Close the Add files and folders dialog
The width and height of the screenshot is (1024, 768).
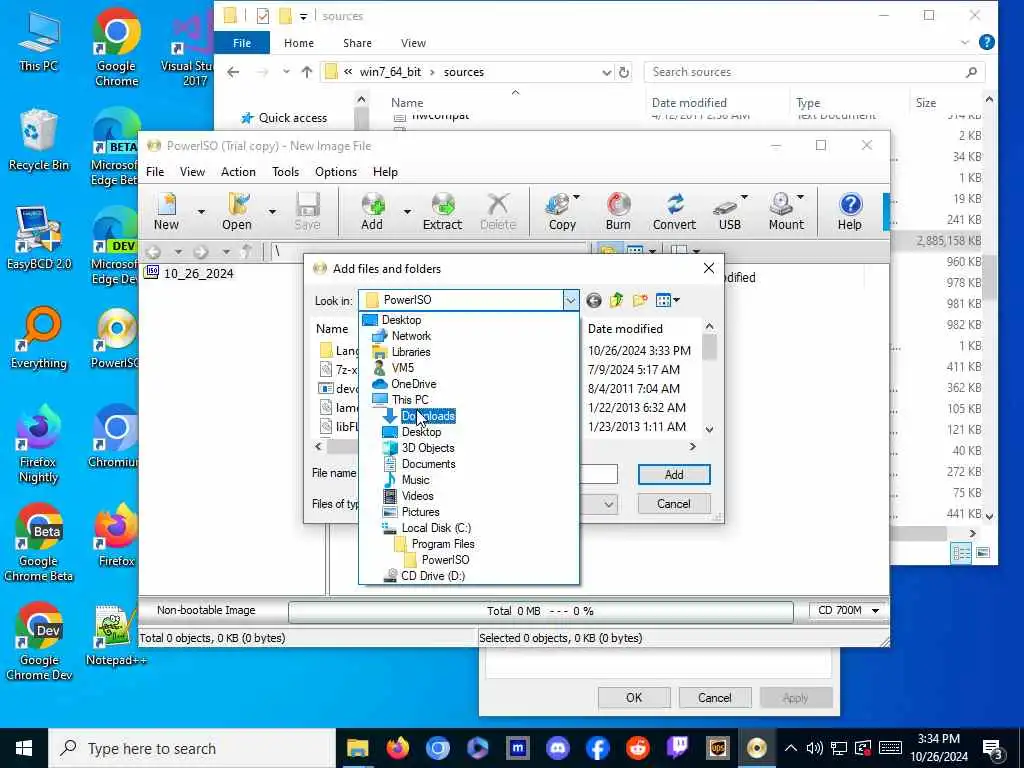point(709,268)
